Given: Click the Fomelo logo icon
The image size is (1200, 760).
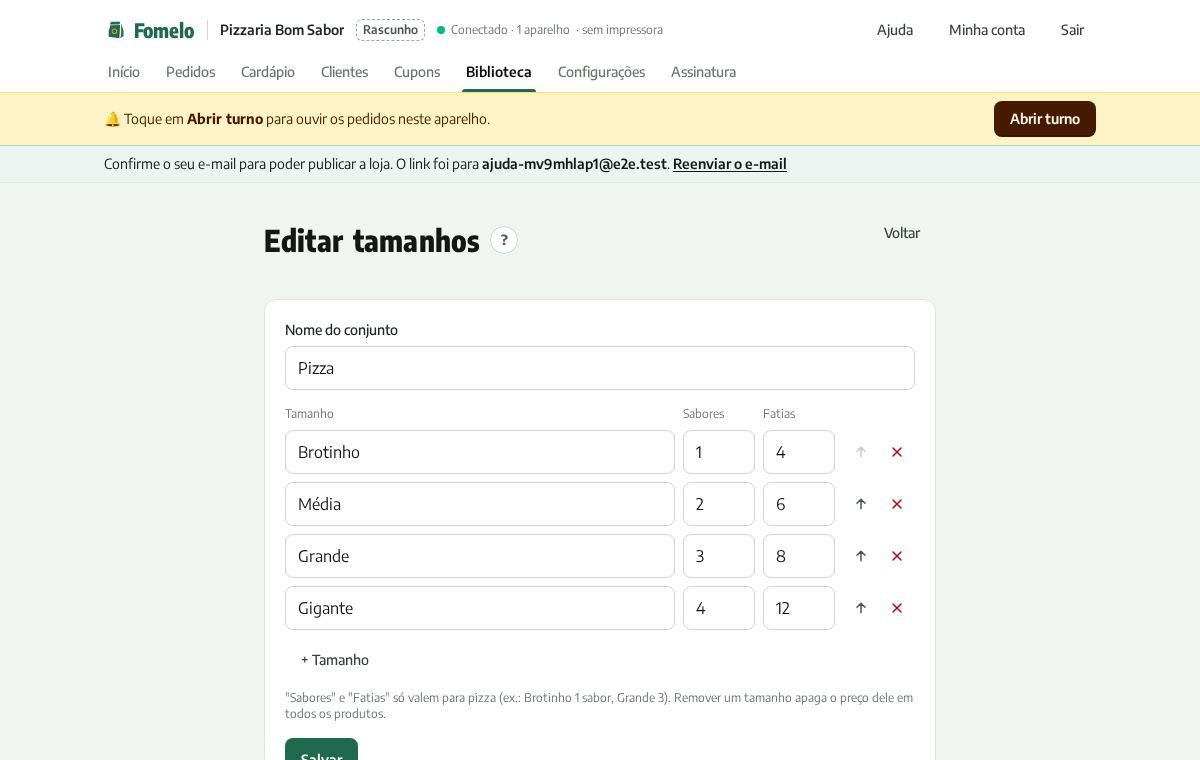Looking at the screenshot, I should [116, 30].
